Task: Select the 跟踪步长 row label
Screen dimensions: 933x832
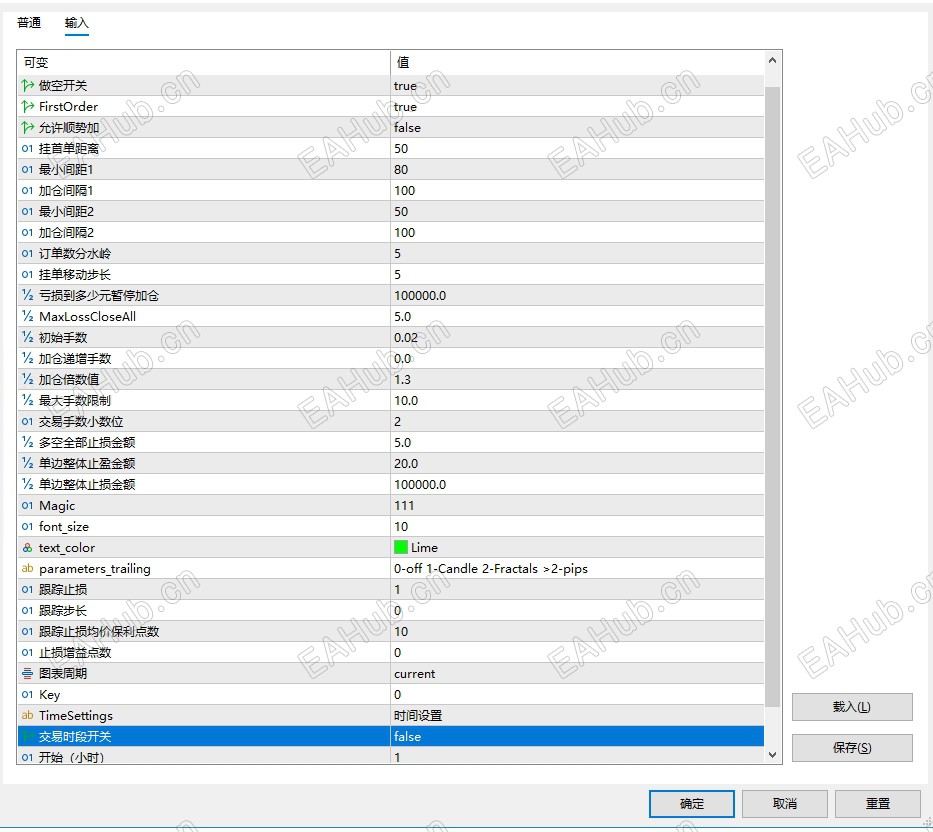Action: point(62,611)
